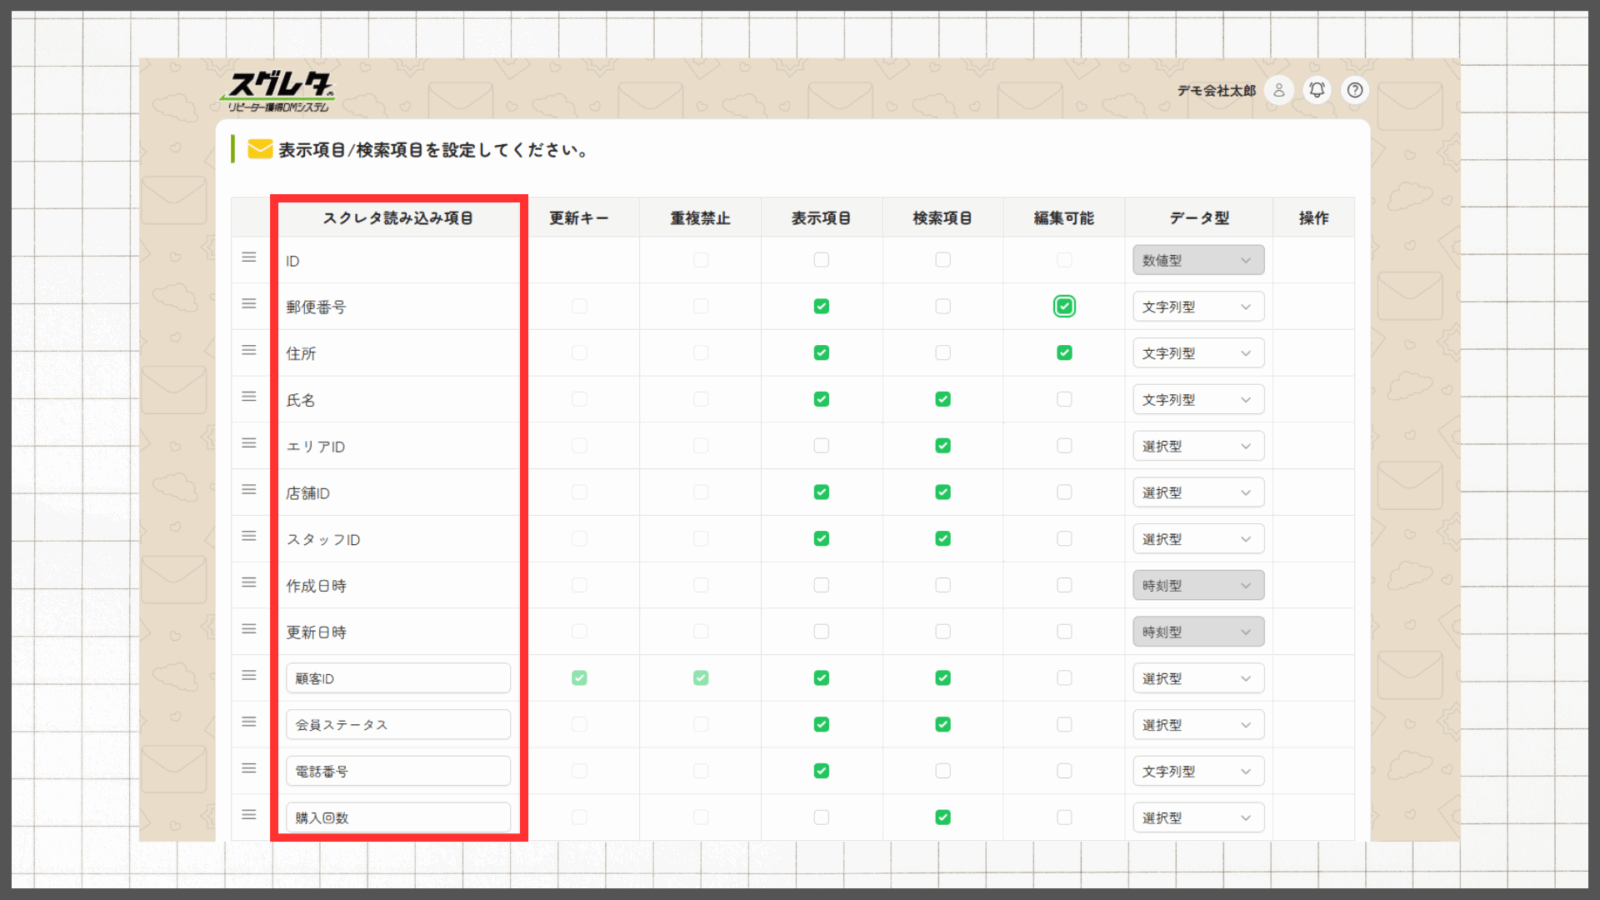Click drag handle for 郵便番号 row
The image size is (1600, 900).
(249, 304)
